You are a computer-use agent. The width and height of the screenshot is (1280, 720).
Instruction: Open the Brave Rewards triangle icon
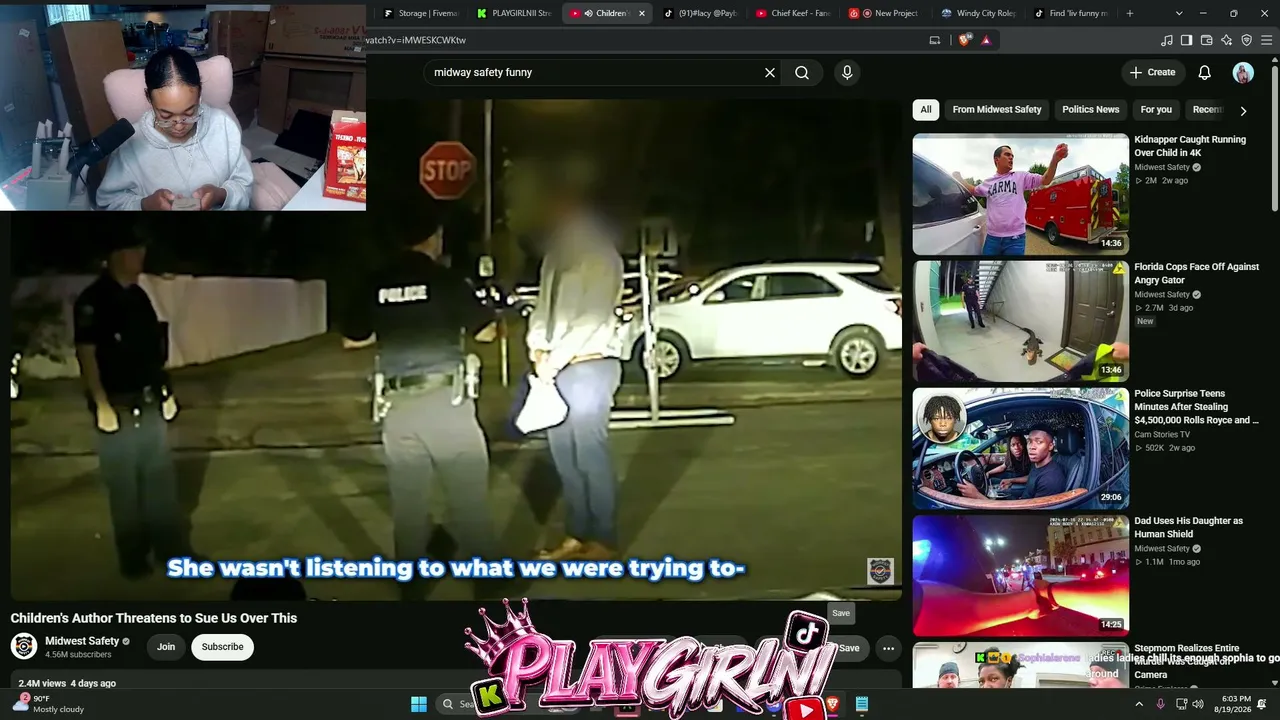pyautogui.click(x=986, y=40)
